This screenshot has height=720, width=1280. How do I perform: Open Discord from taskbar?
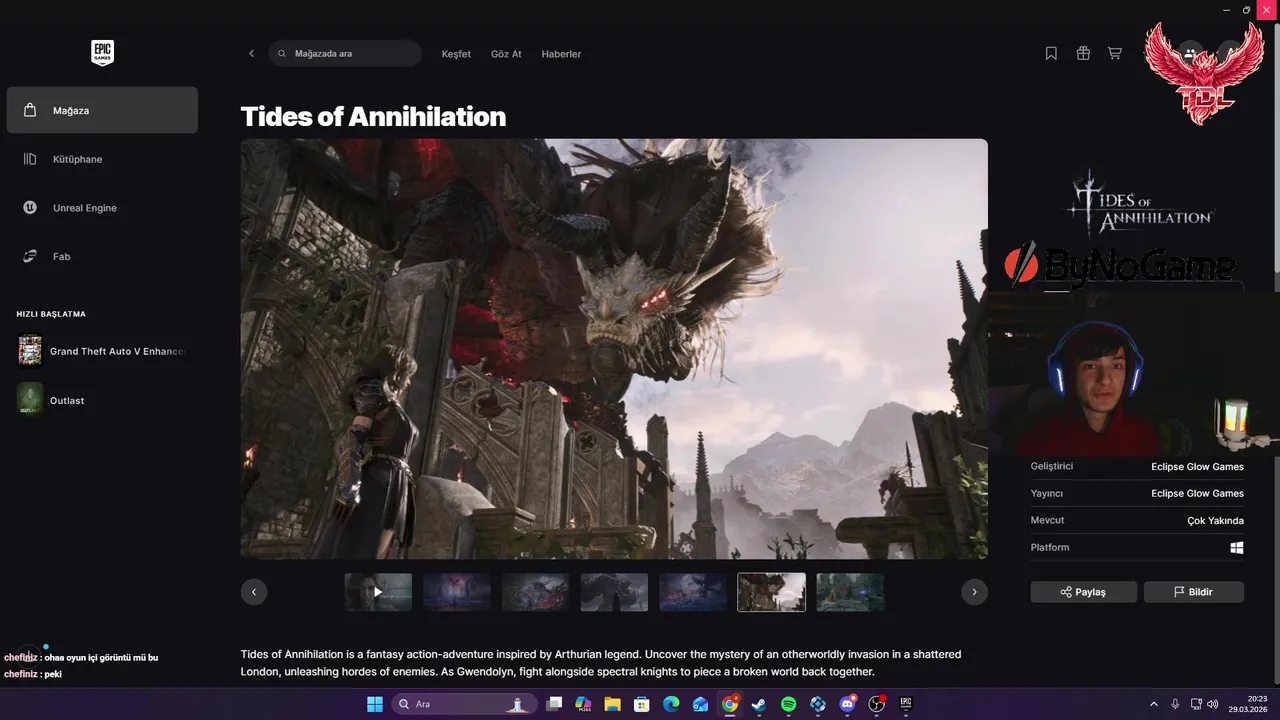pyautogui.click(x=848, y=704)
